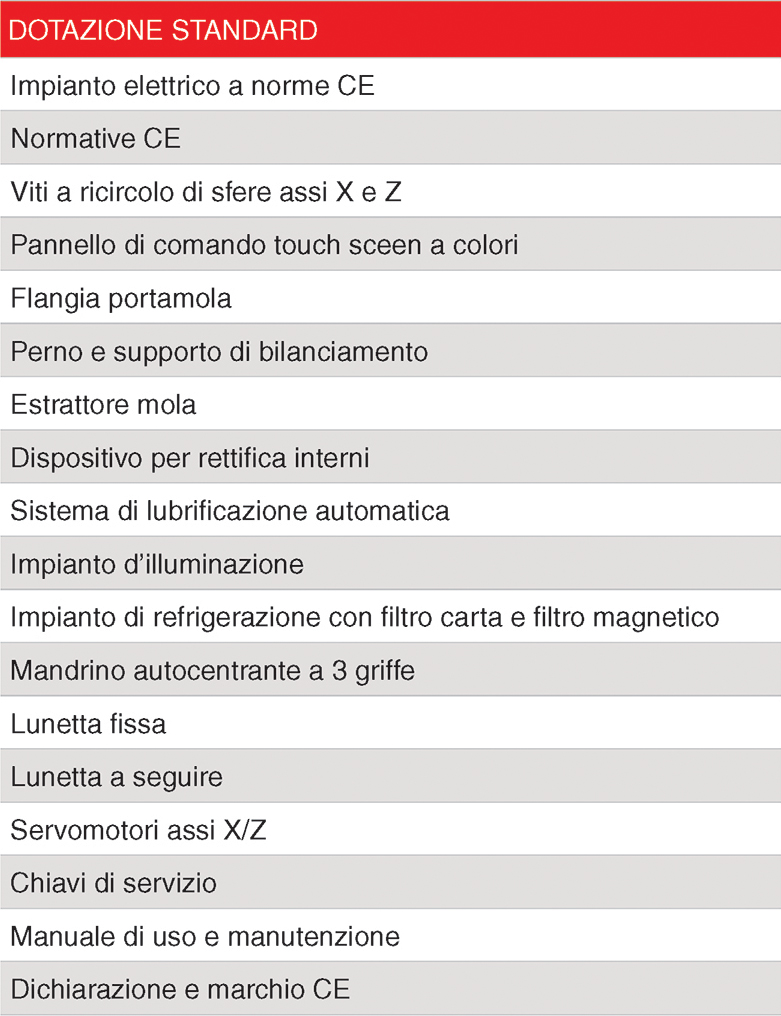This screenshot has height=1016, width=781.
Task: Click the Normative CE row
Action: [x=390, y=137]
